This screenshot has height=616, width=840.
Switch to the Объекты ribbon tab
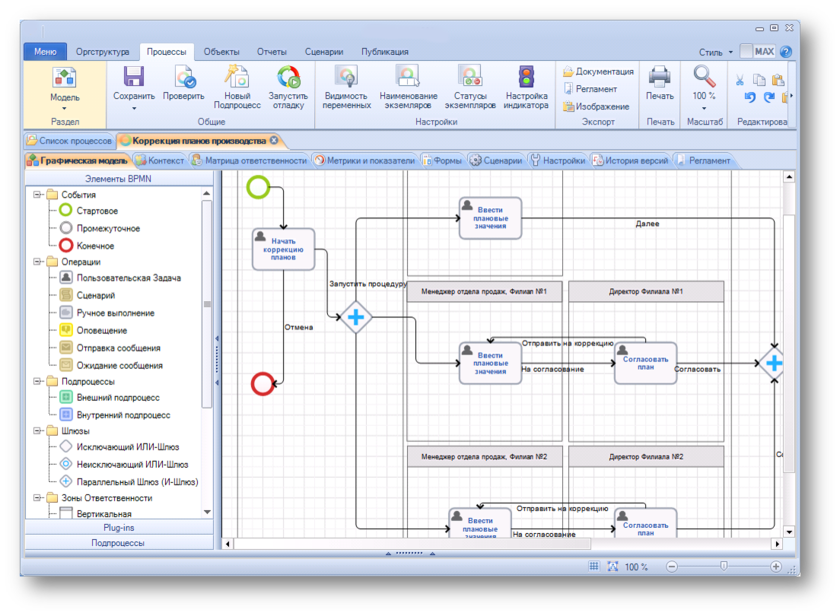[x=221, y=52]
